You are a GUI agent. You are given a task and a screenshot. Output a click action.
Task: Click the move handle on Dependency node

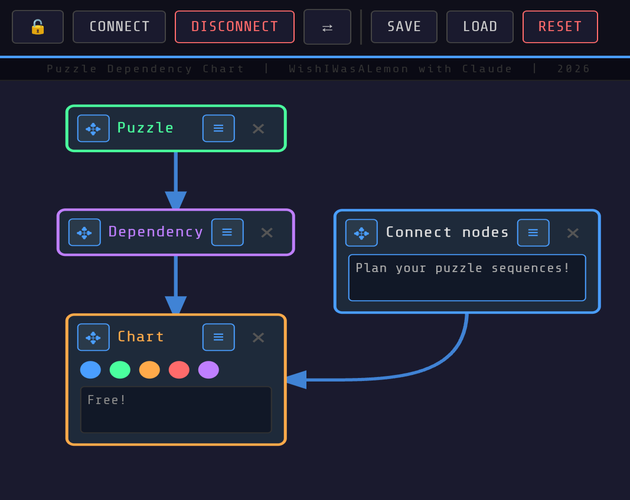pos(84,232)
